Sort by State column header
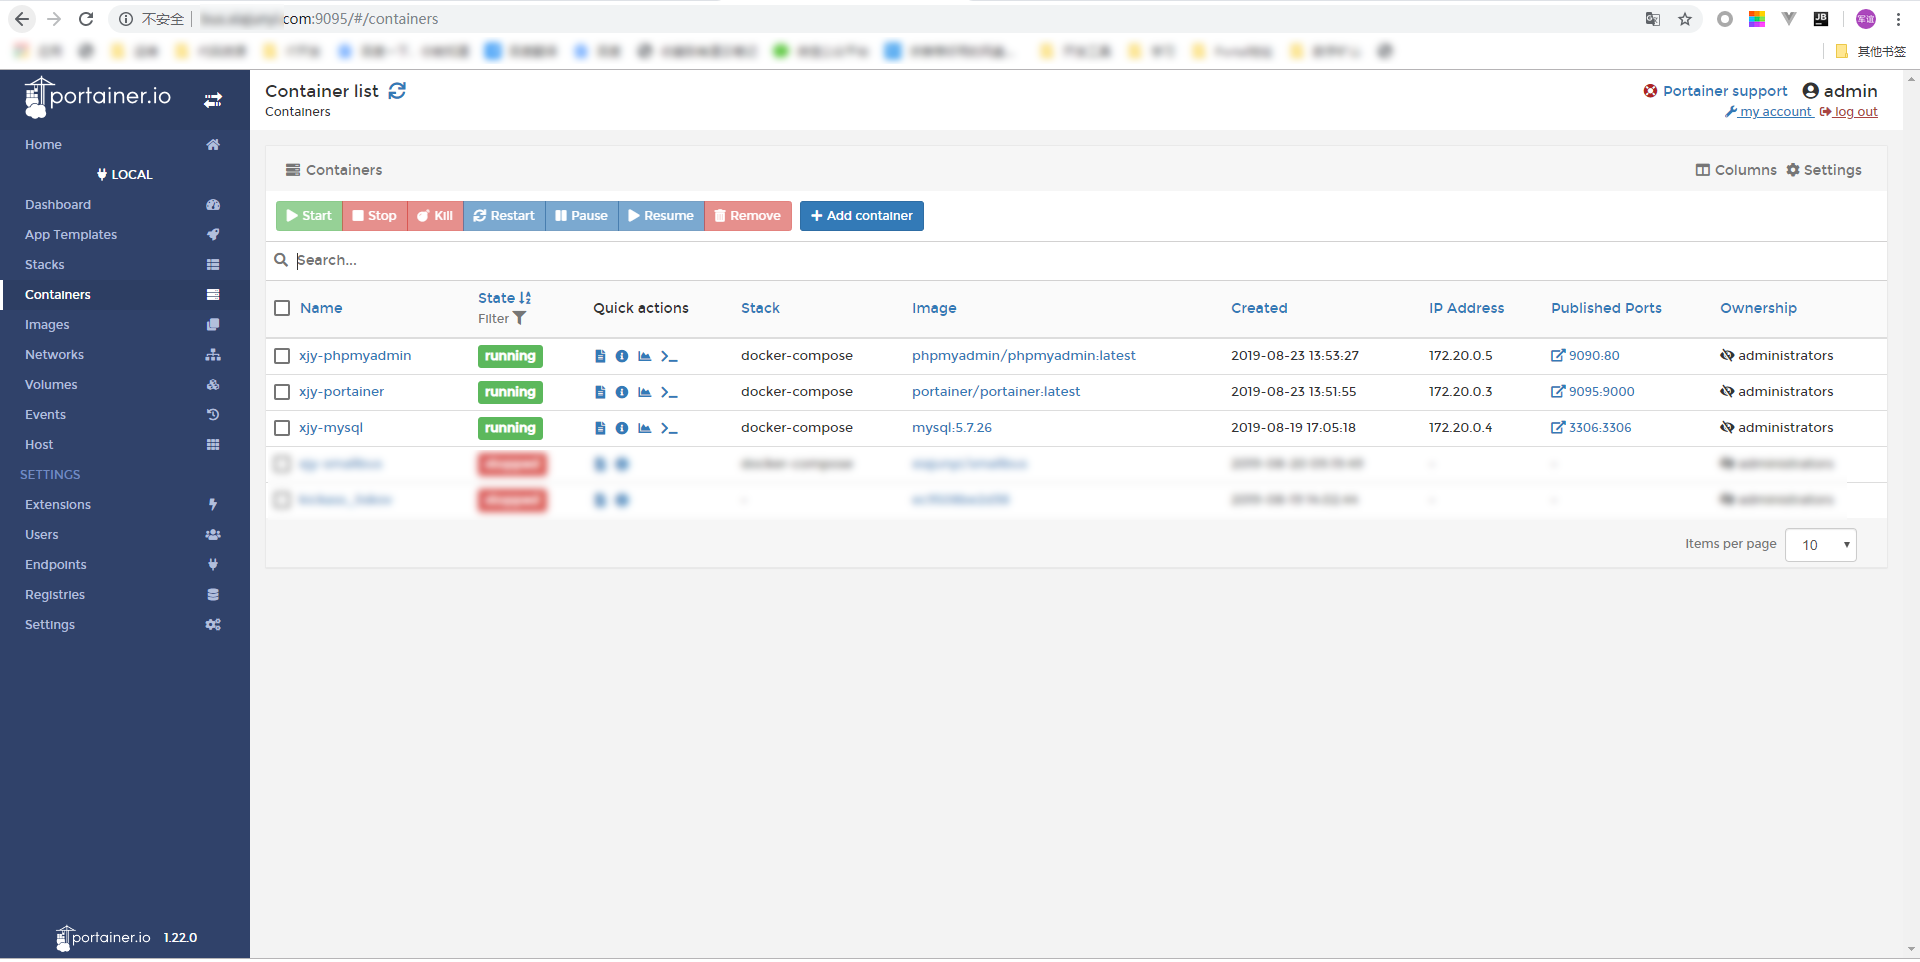The width and height of the screenshot is (1920, 962). [504, 298]
